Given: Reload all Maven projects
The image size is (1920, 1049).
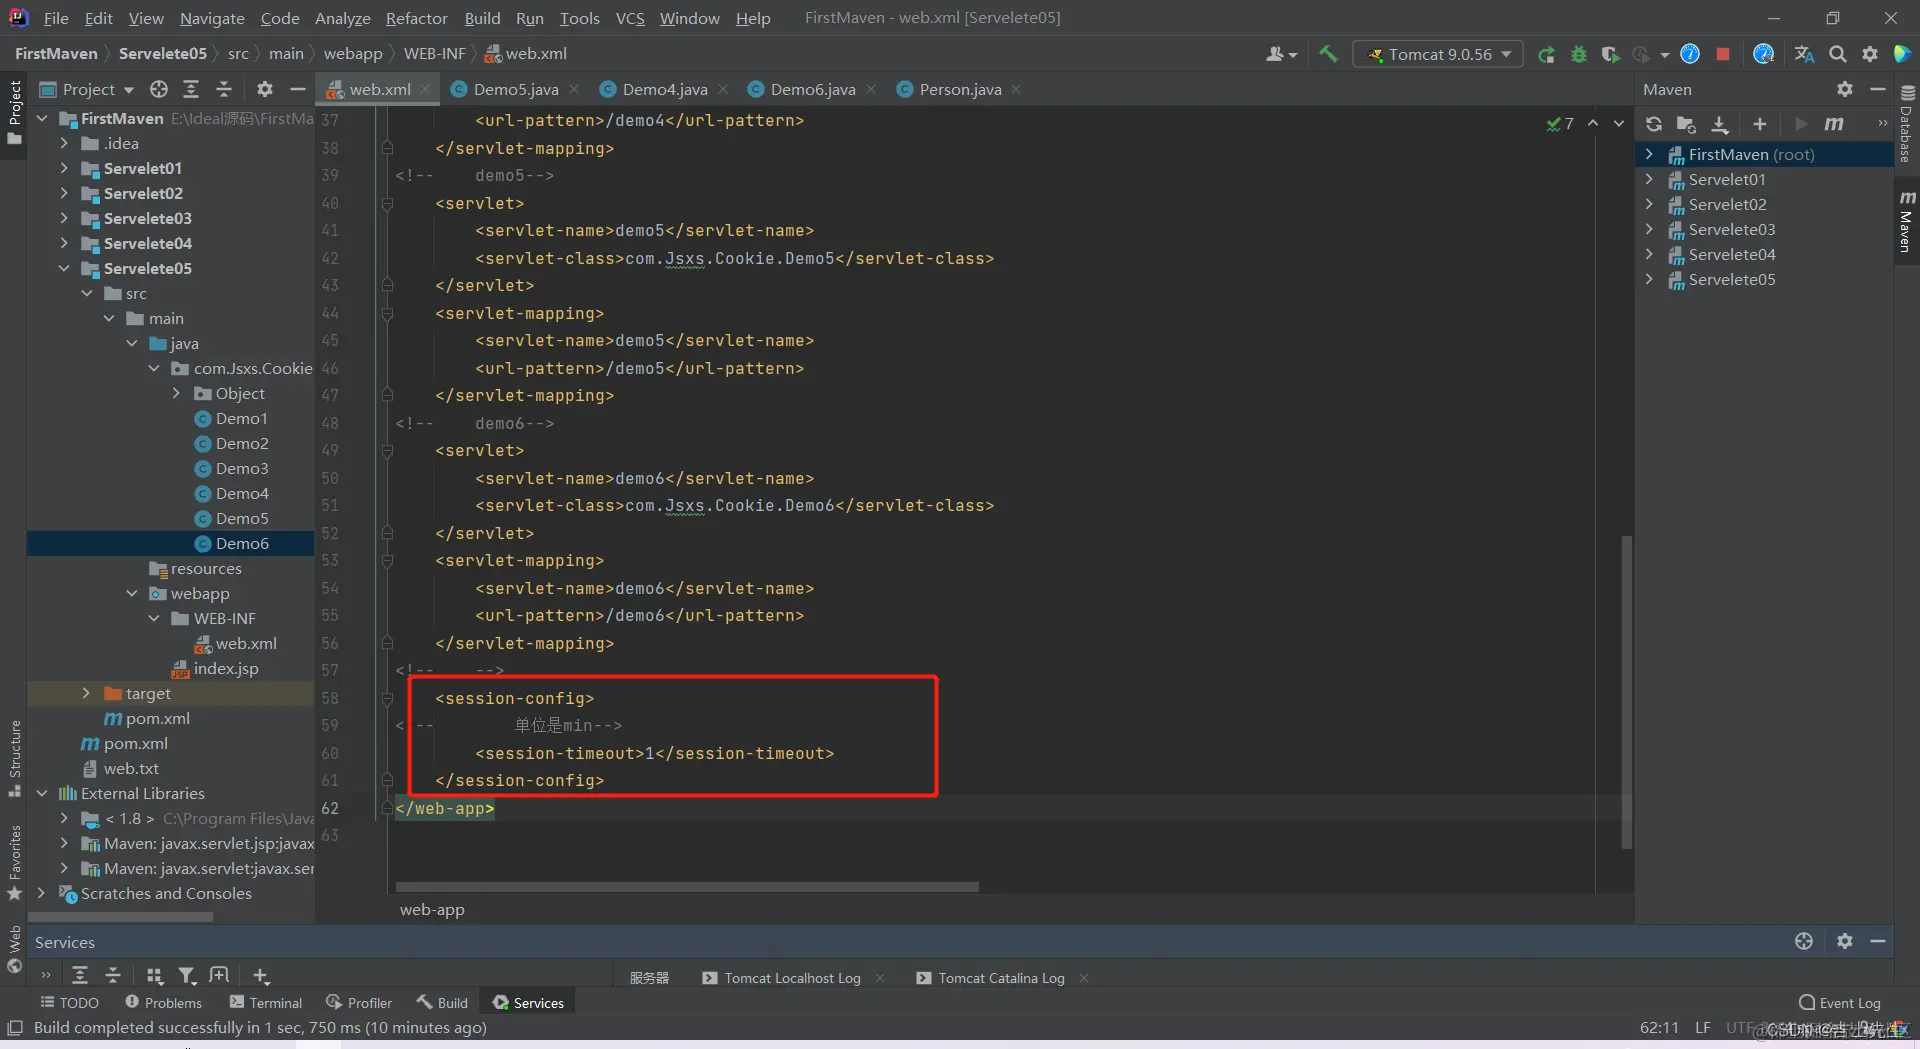Looking at the screenshot, I should pos(1654,124).
